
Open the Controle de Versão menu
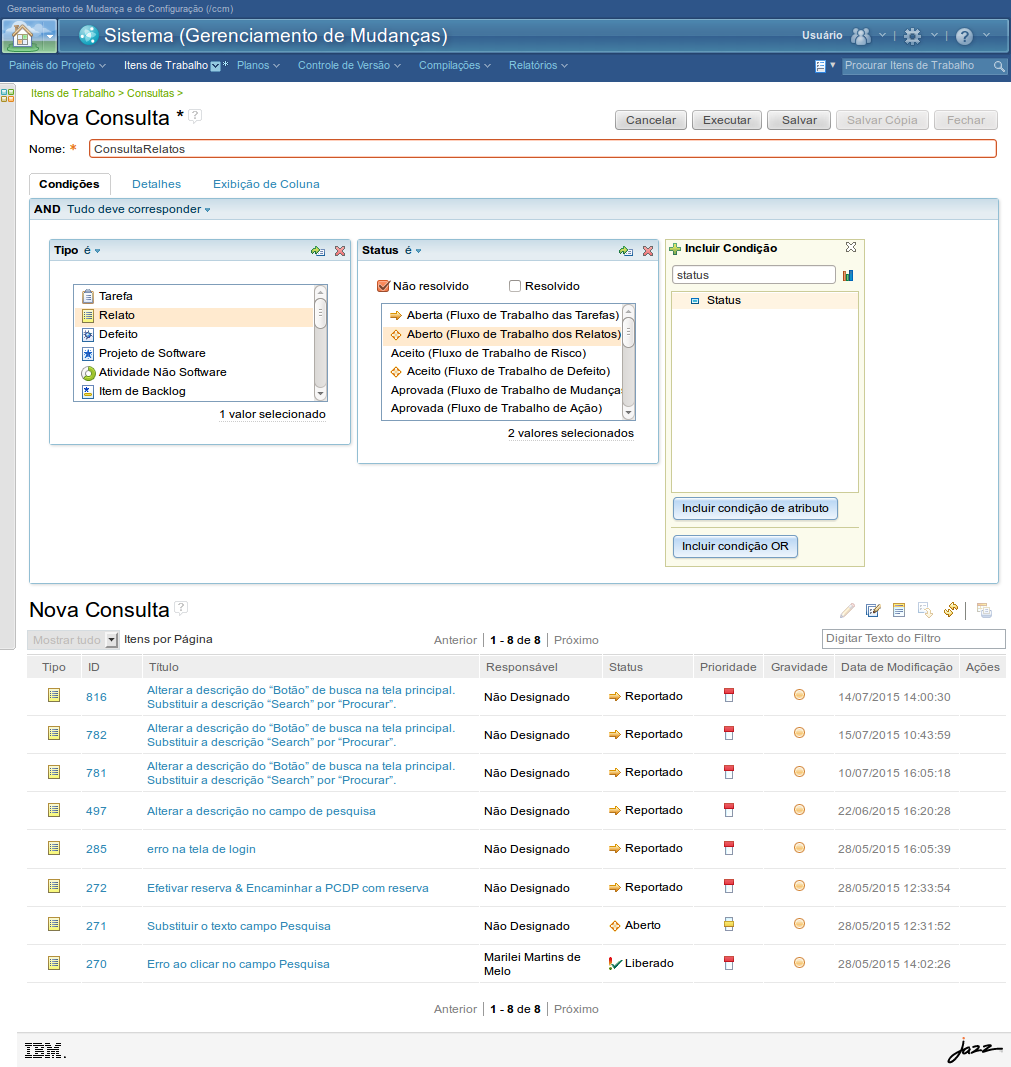[349, 65]
